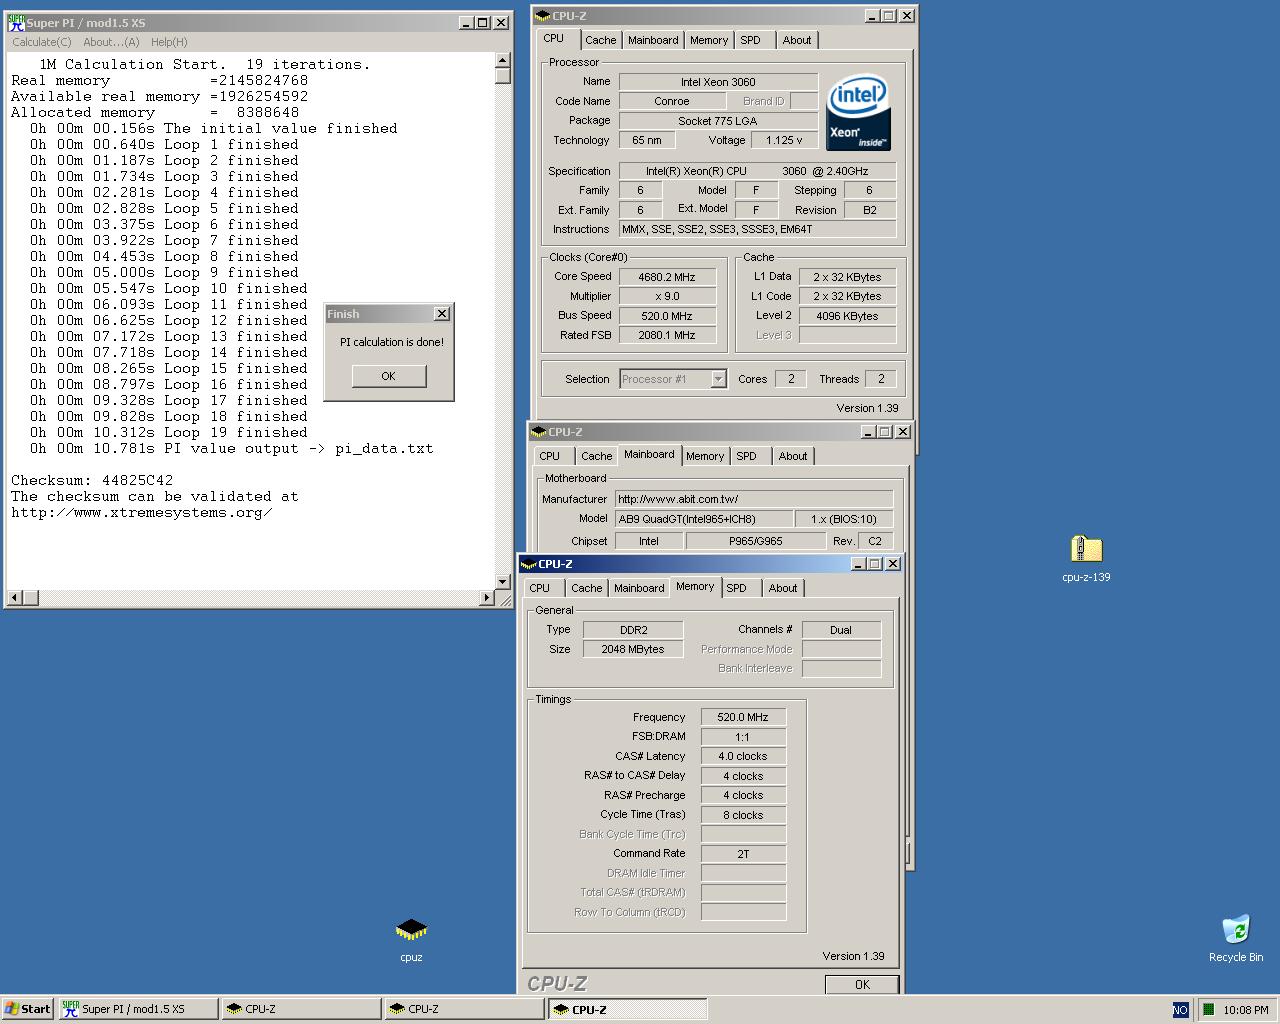Click the Intel Xeon inside logo
Viewport: 1280px width, 1024px height.
pyautogui.click(x=858, y=112)
